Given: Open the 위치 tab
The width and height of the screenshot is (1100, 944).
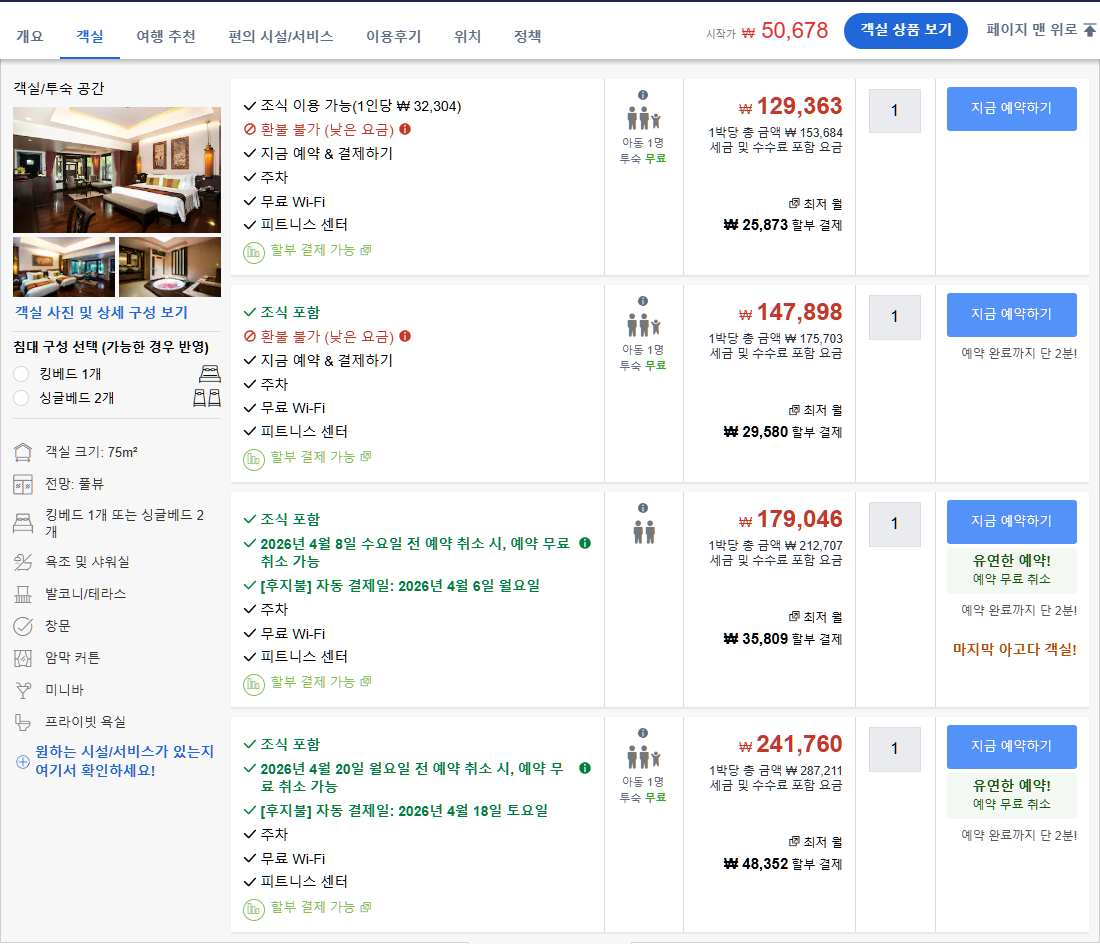Looking at the screenshot, I should point(467,36).
